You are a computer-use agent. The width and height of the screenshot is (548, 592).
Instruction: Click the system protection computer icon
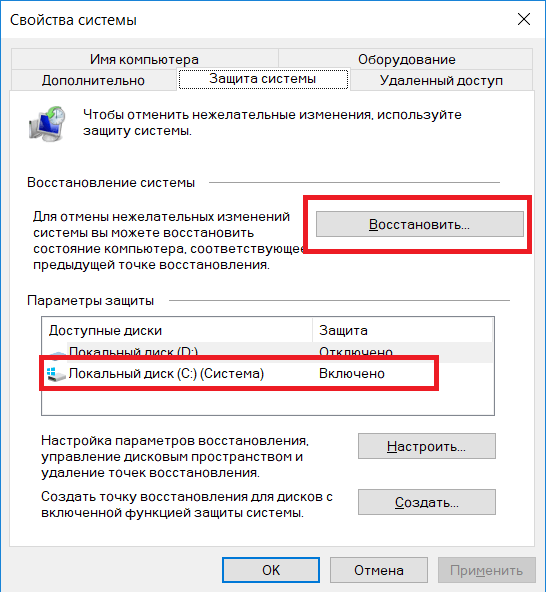pos(47,124)
